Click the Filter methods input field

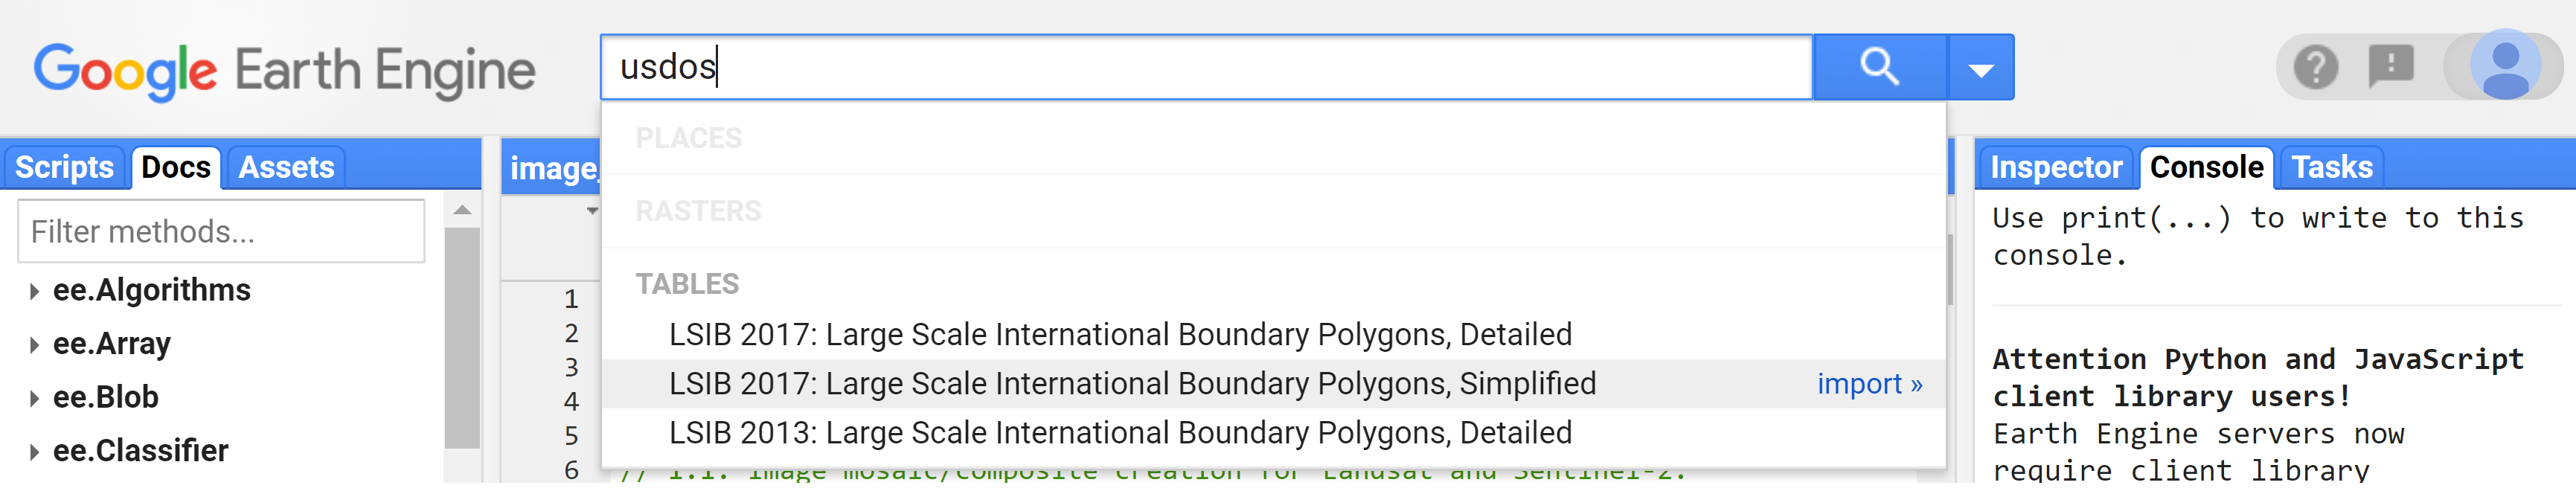[x=221, y=232]
